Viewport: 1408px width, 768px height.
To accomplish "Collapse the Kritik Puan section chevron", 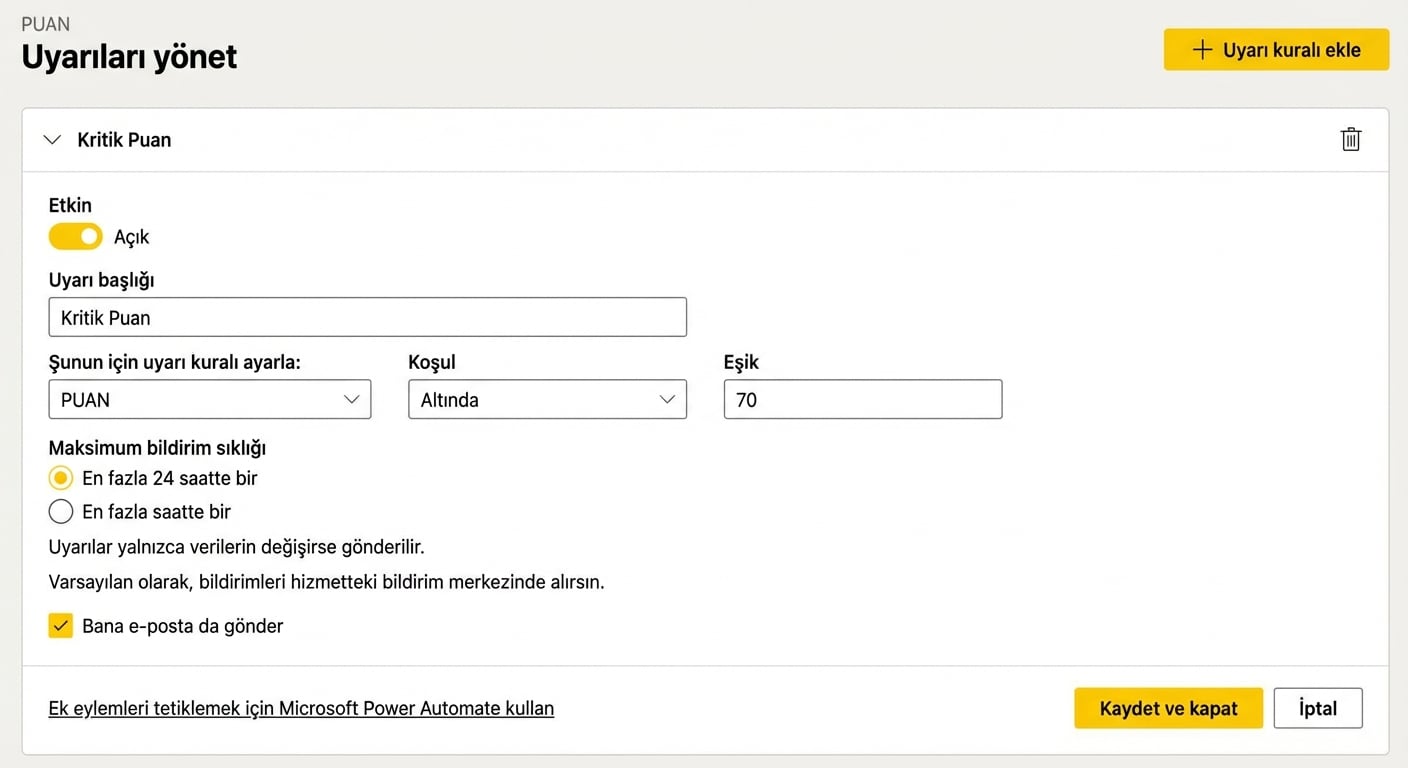I will point(53,140).
